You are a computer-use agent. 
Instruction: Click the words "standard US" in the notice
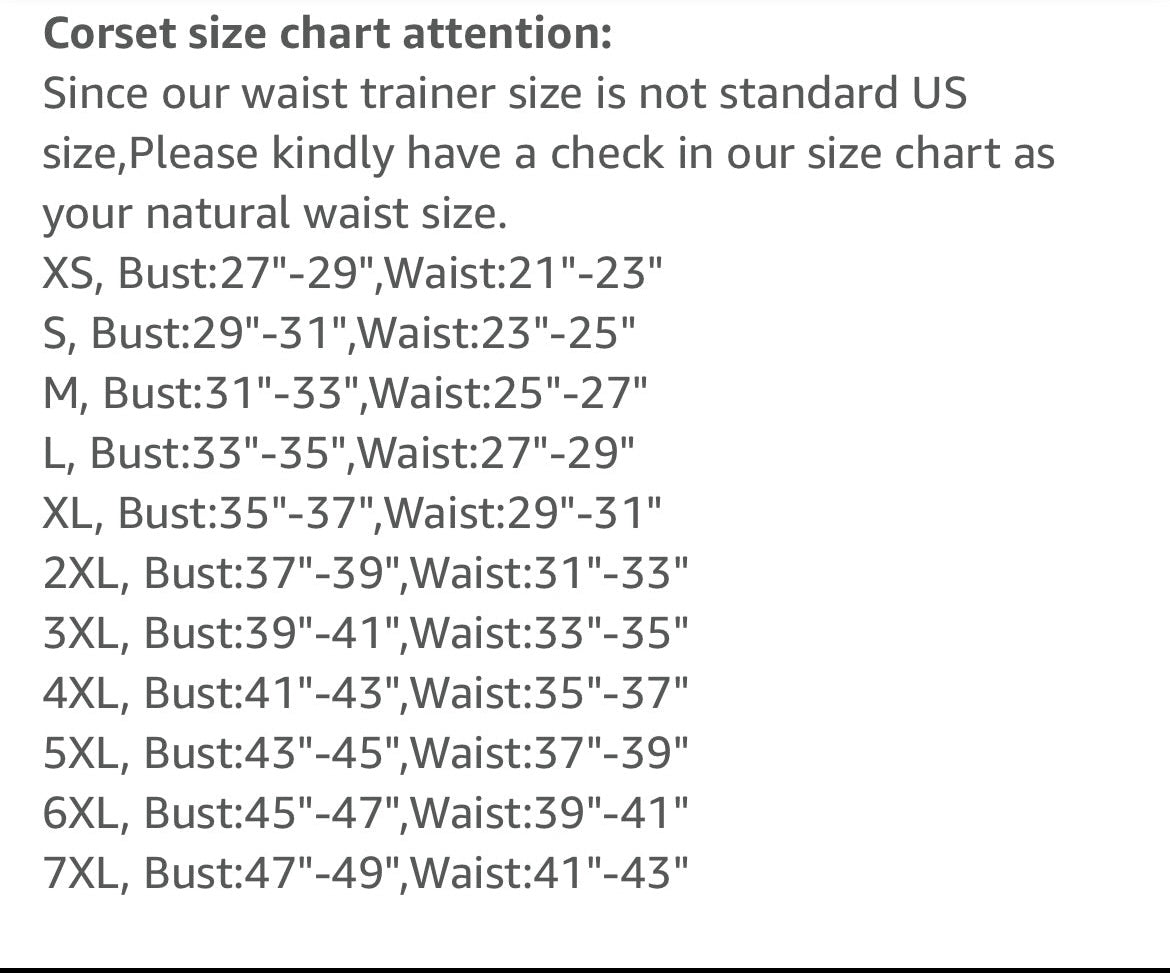pos(843,94)
